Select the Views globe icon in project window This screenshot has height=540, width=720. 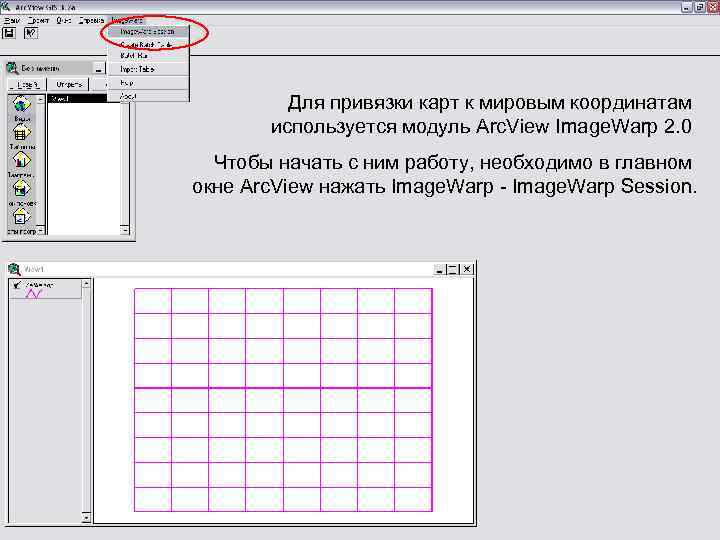[x=21, y=105]
